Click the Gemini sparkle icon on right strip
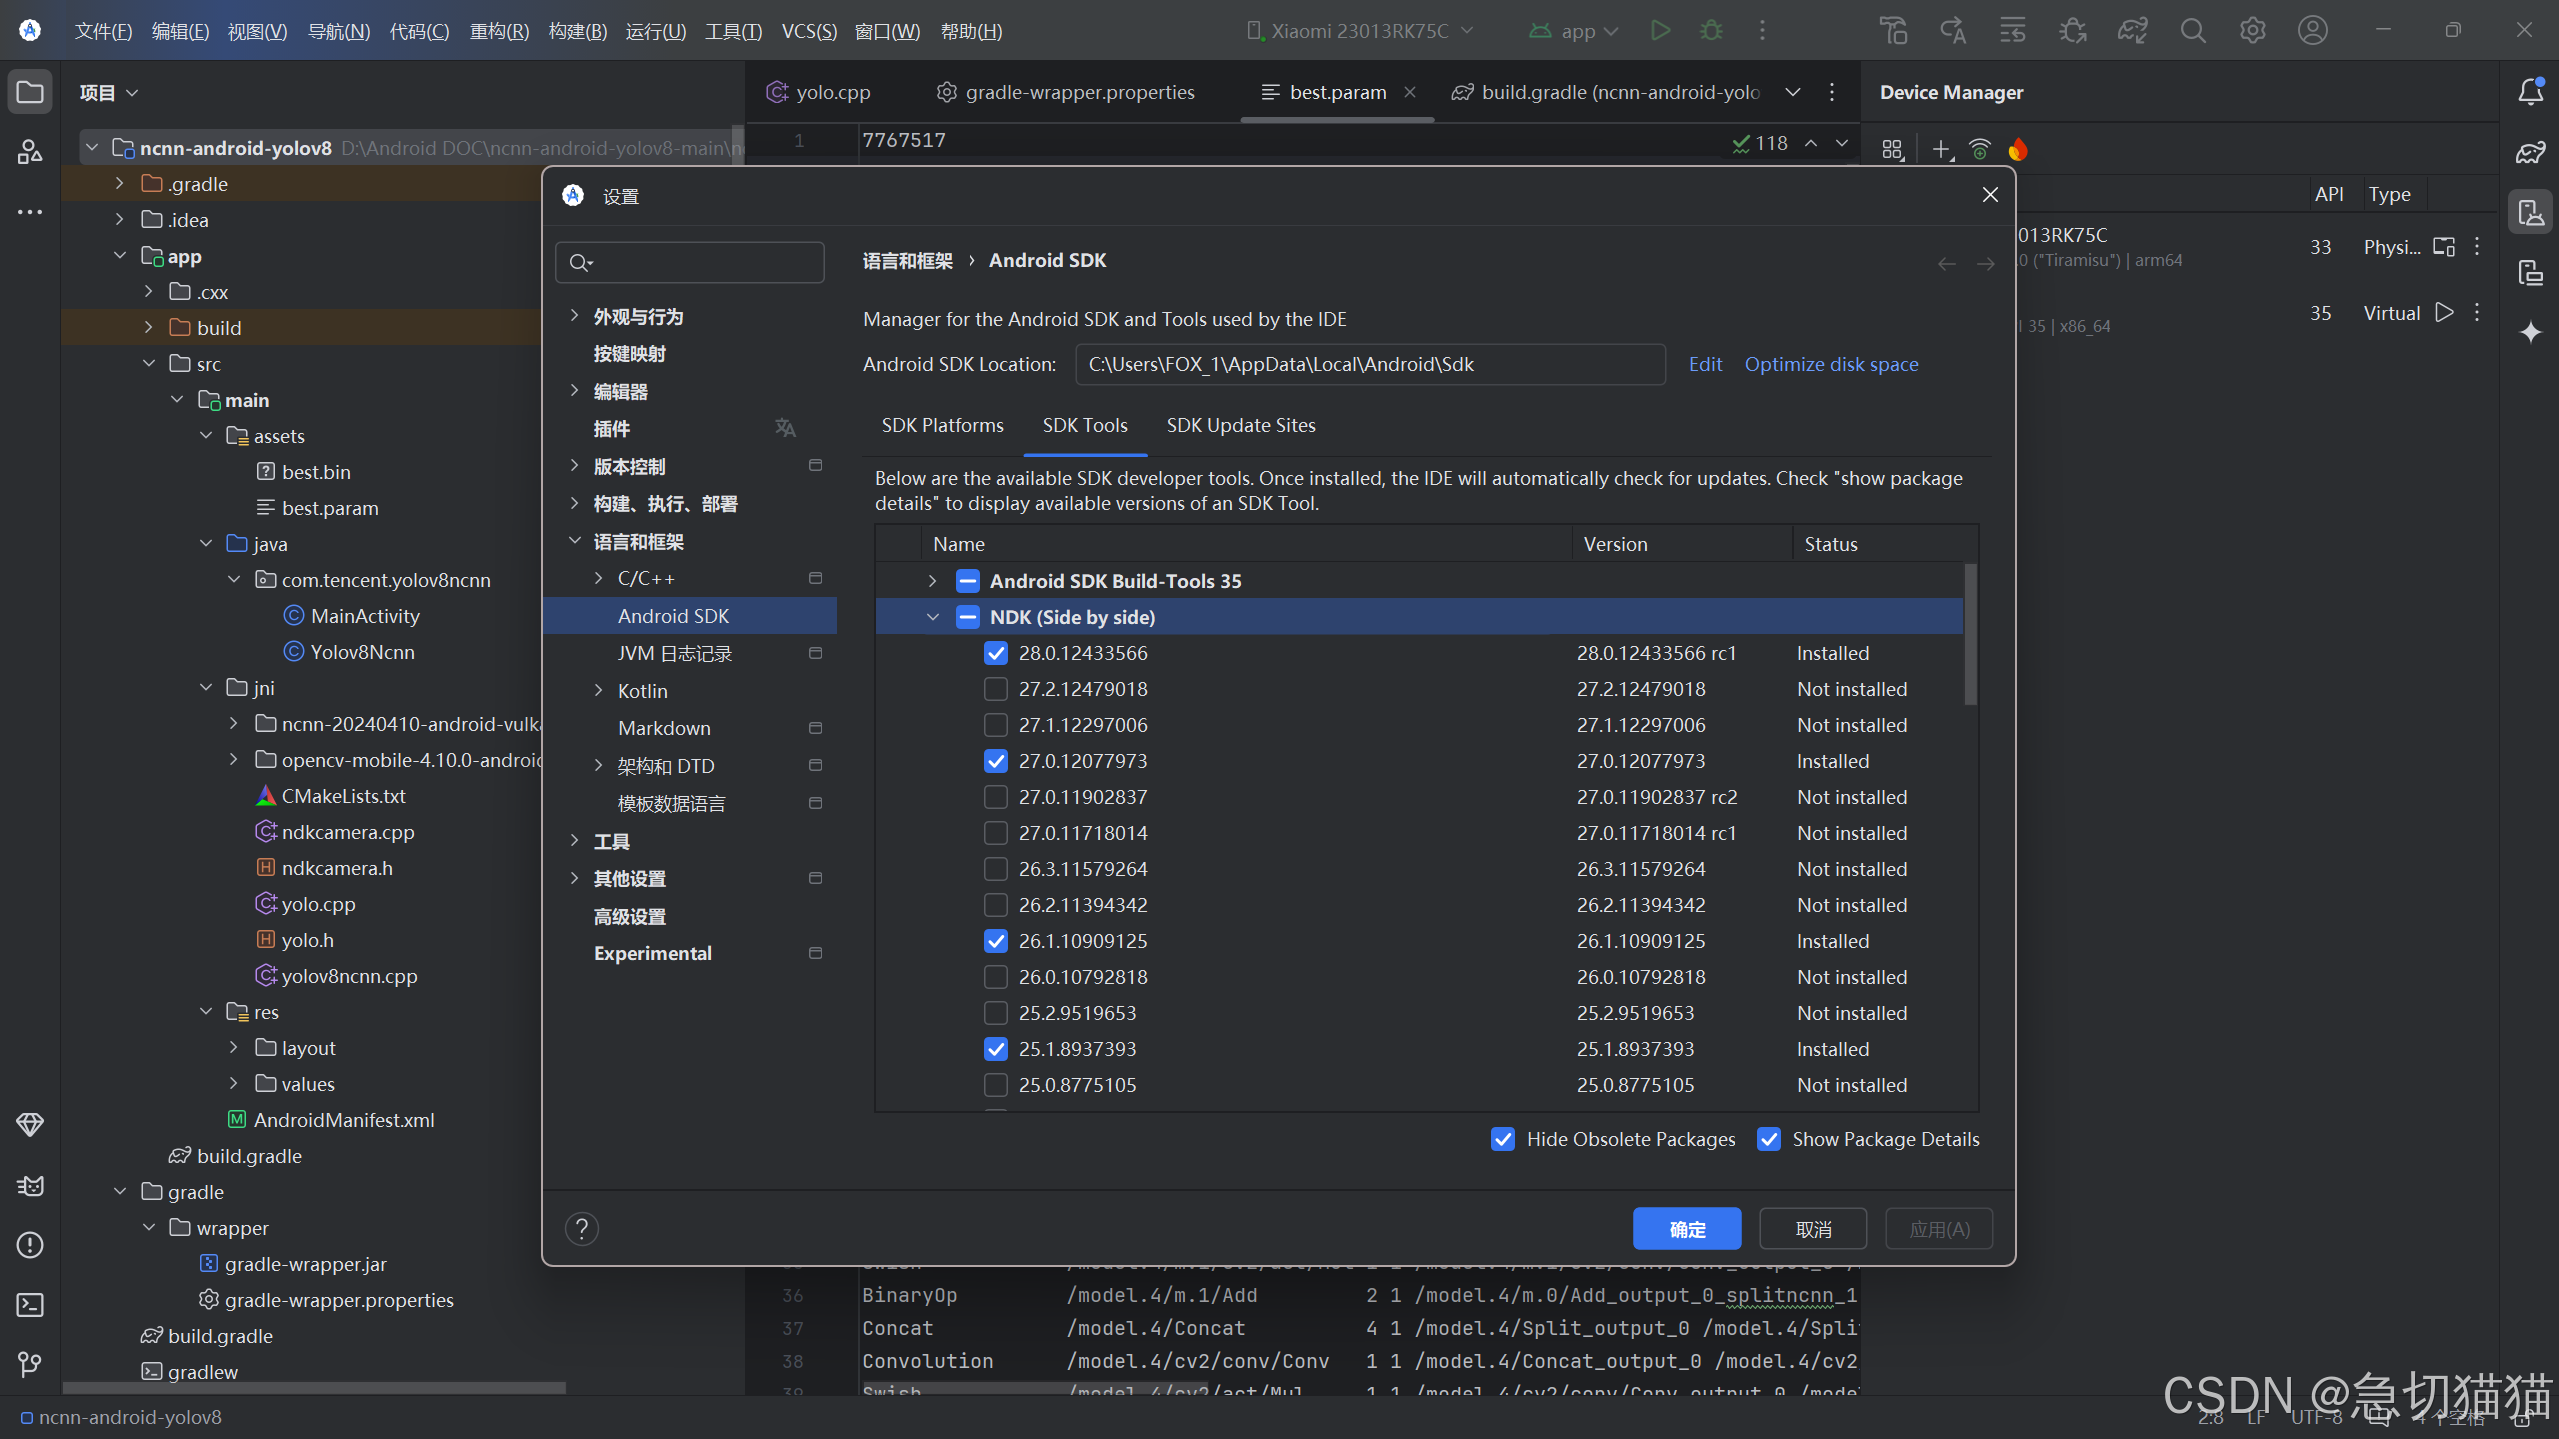This screenshot has height=1439, width=2559. point(2530,332)
